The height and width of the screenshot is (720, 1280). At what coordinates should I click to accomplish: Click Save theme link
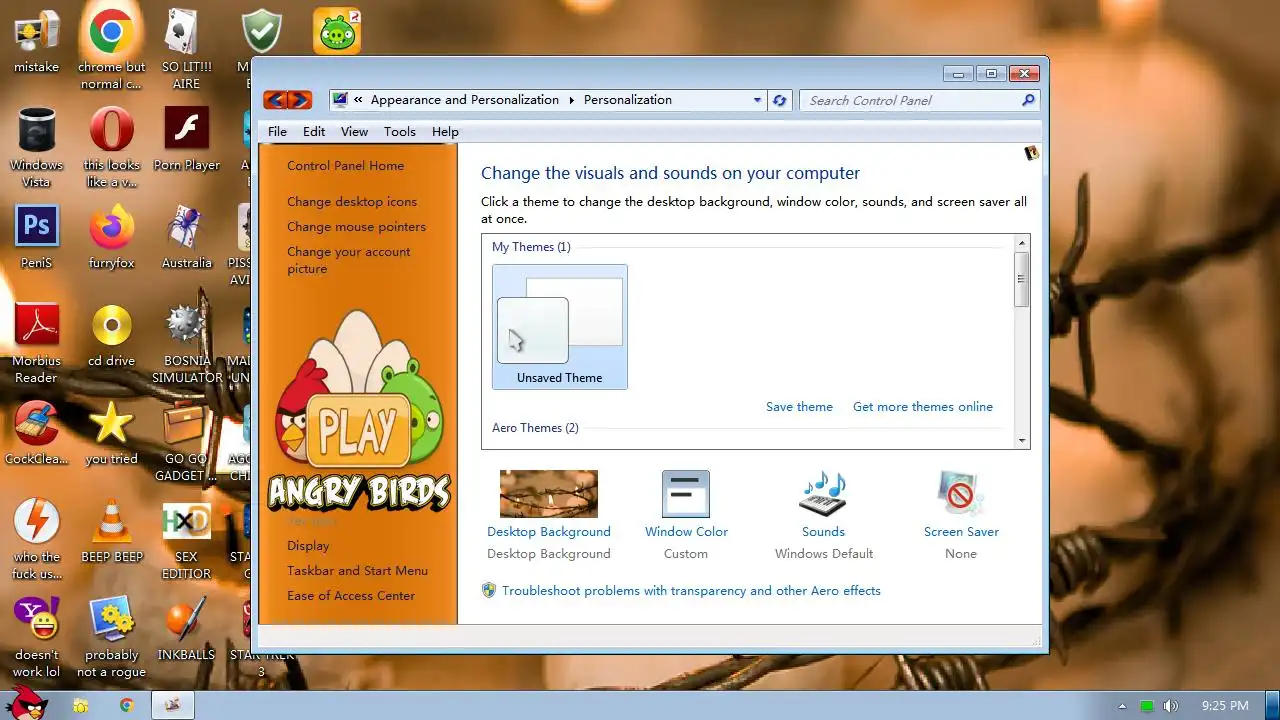pos(799,407)
